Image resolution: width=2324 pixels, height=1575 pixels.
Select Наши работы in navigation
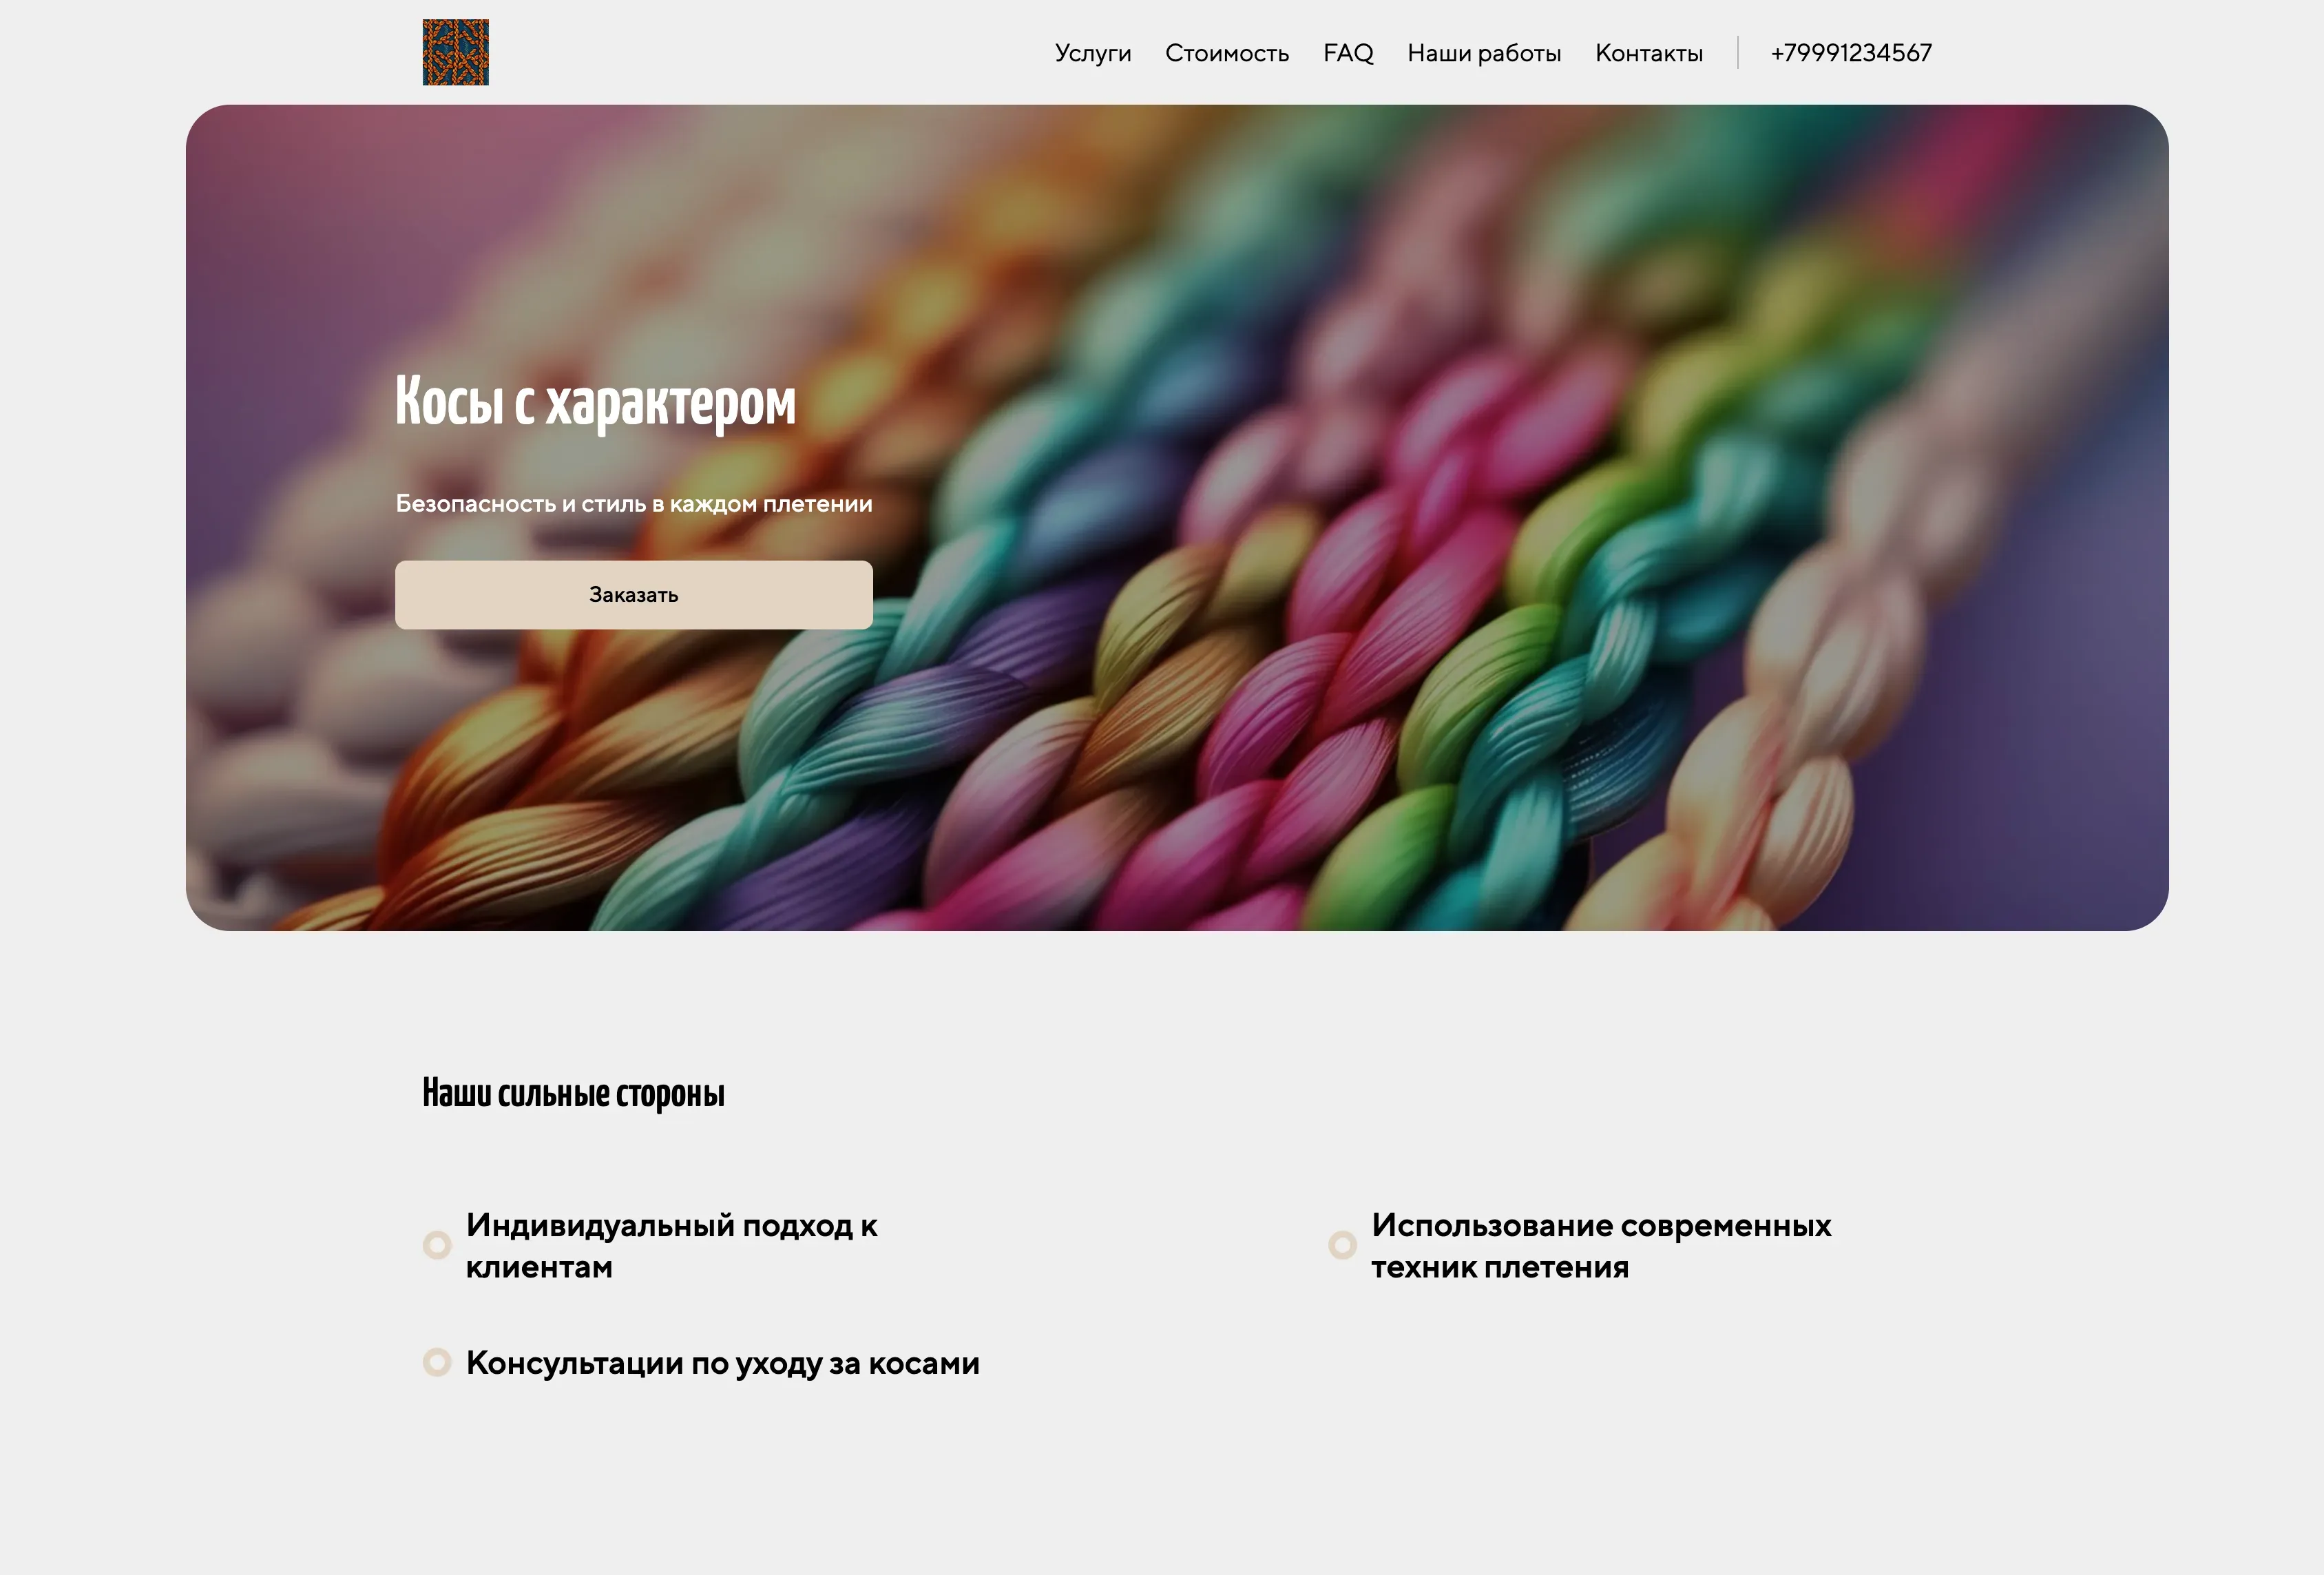click(1484, 53)
